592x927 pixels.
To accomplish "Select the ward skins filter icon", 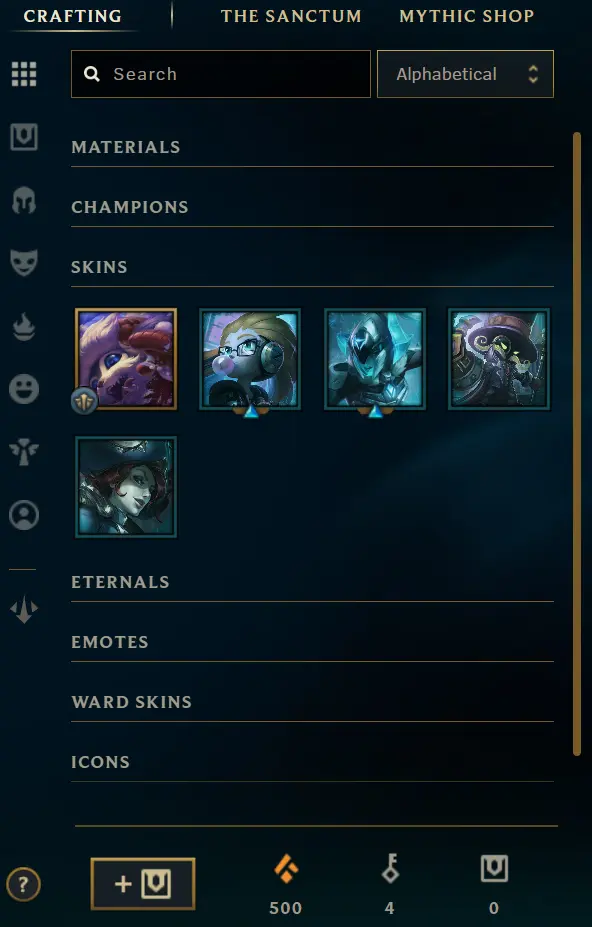I will coord(24,452).
